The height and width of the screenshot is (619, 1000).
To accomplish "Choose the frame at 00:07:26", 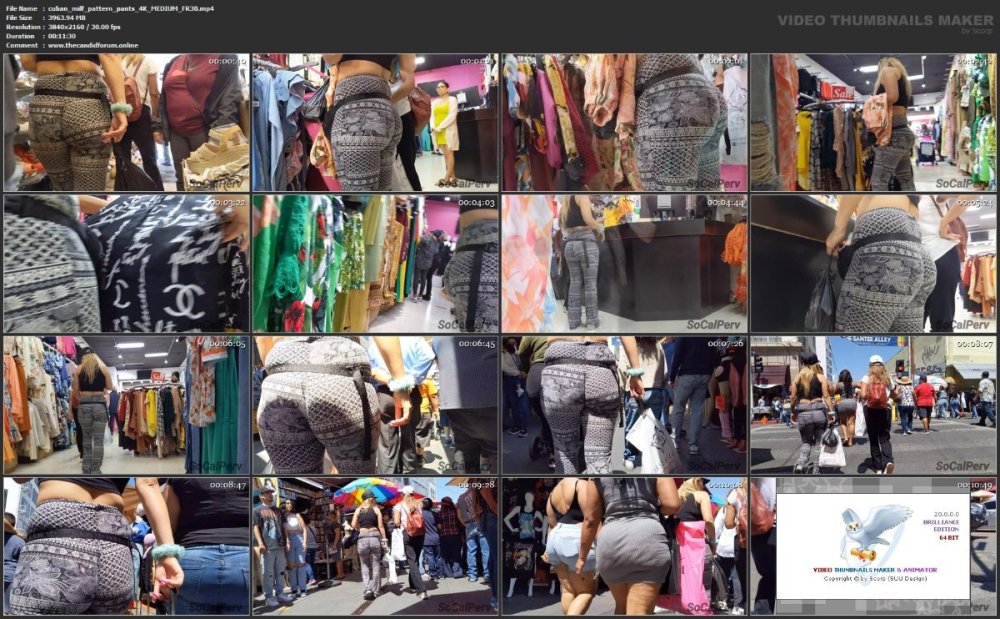I will [x=624, y=405].
